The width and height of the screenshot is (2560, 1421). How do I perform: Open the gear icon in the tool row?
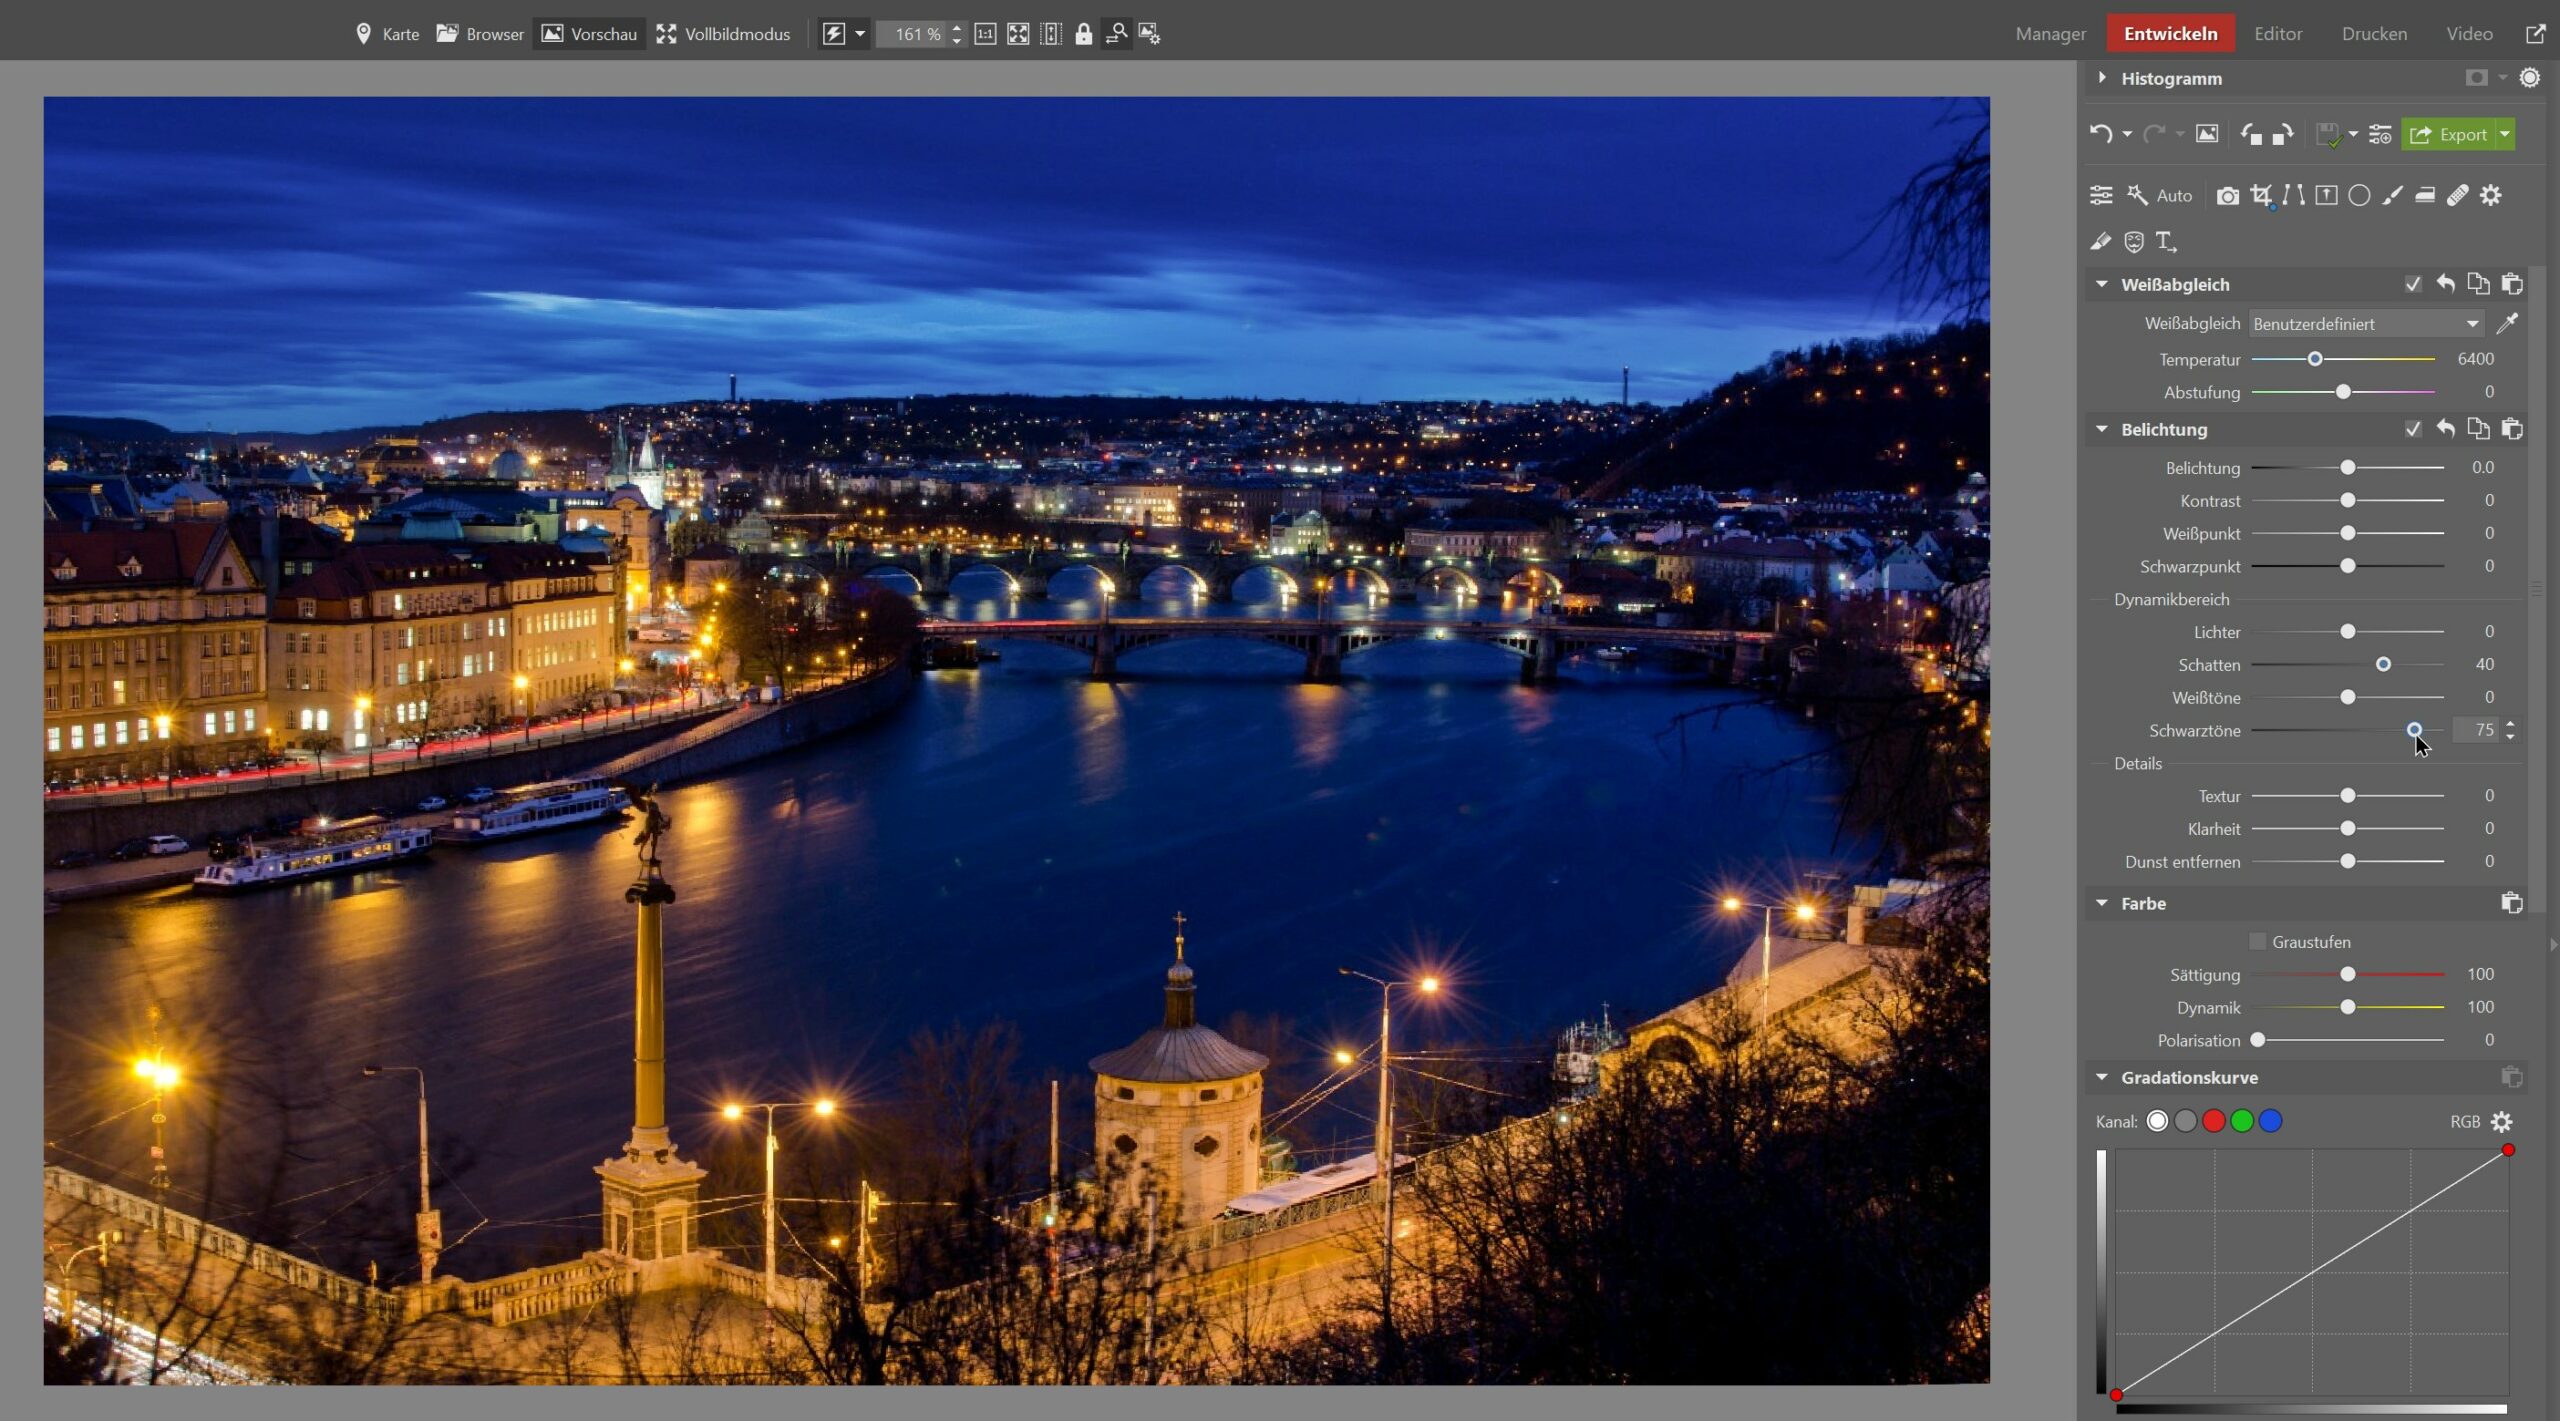2491,195
